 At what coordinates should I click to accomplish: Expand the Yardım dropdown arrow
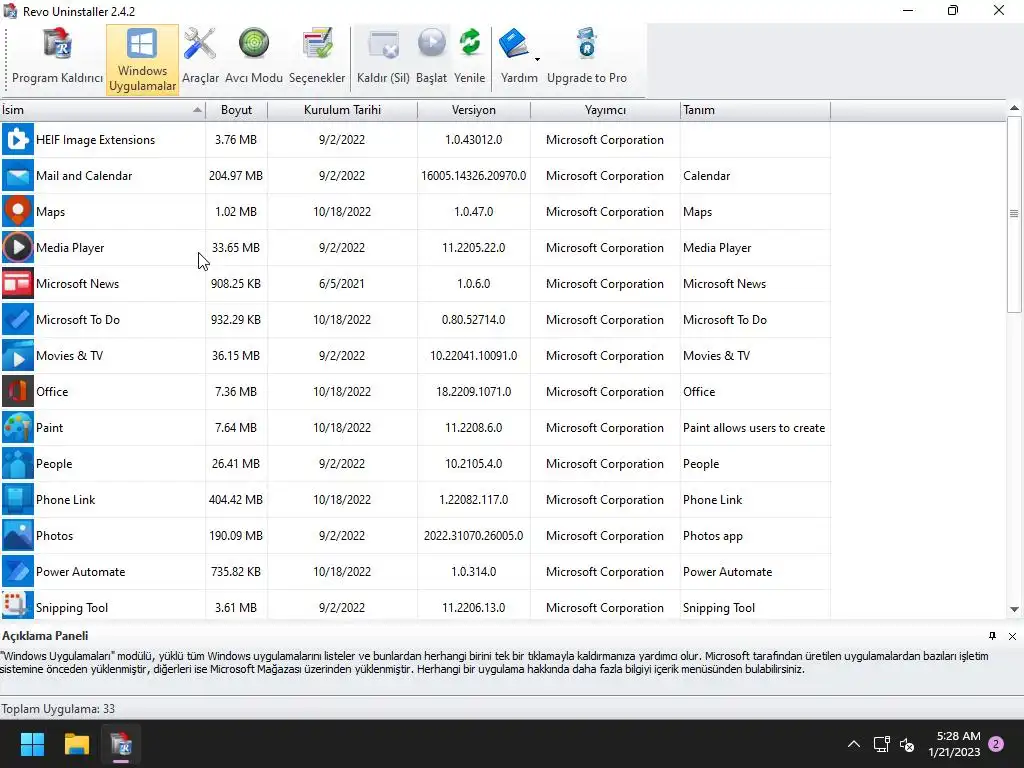(x=537, y=59)
